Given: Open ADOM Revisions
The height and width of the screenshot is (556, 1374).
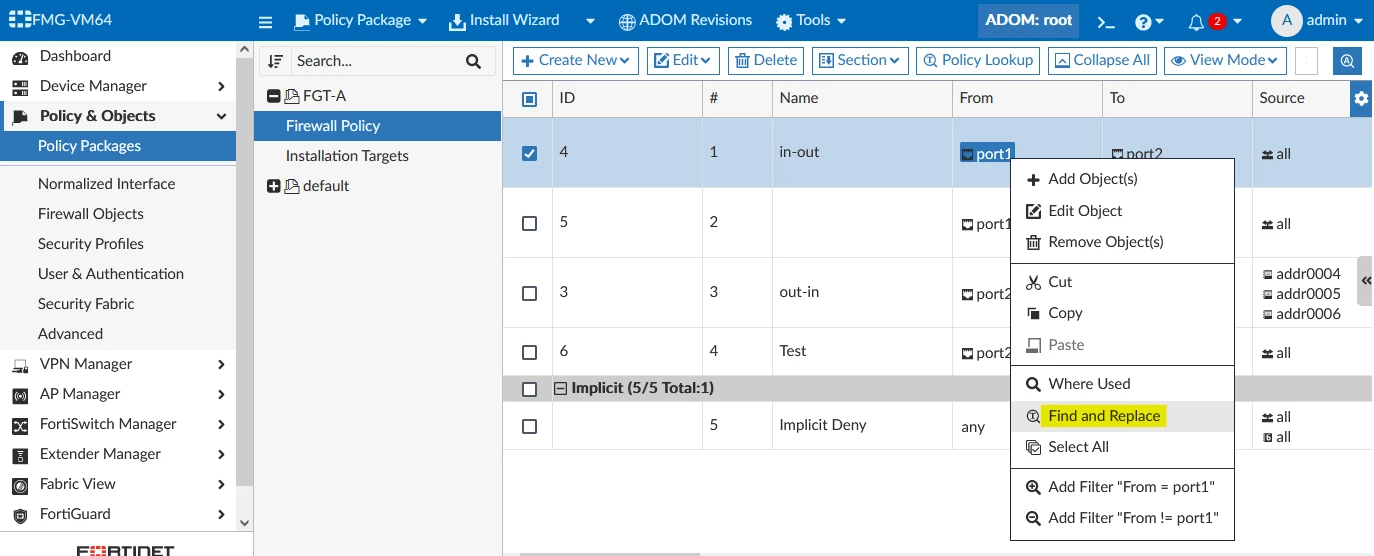Looking at the screenshot, I should click(685, 21).
